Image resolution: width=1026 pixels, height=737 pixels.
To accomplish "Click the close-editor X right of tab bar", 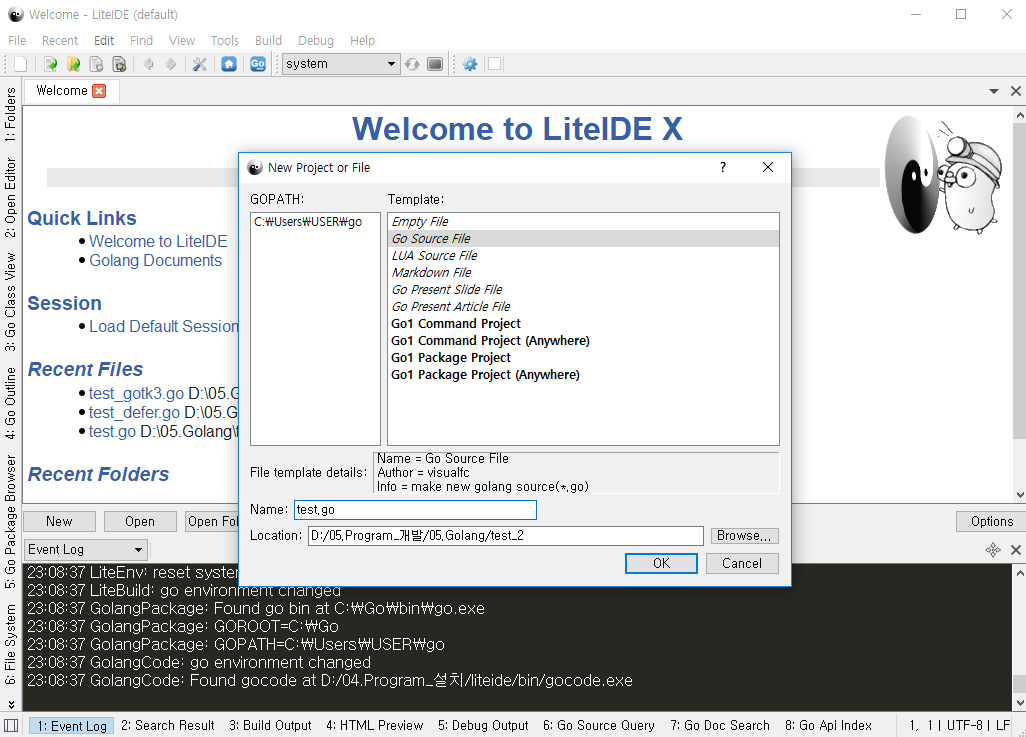I will [1016, 91].
